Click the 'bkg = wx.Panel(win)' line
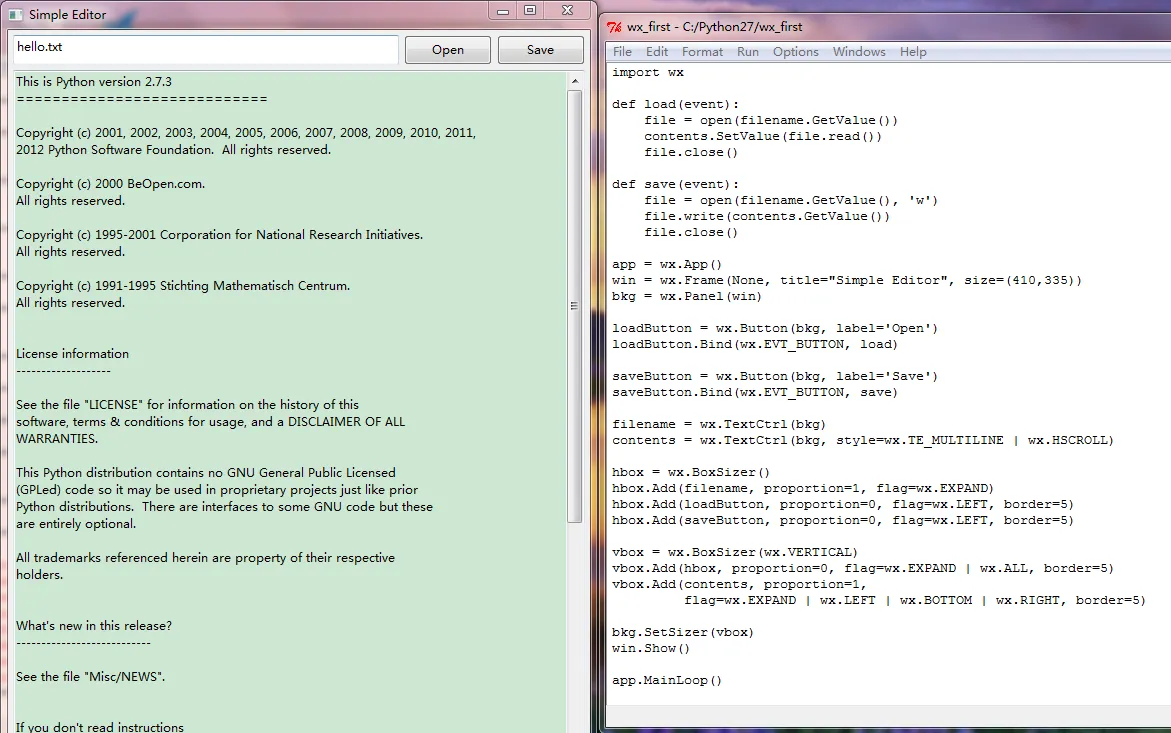This screenshot has height=733, width=1171. pos(687,296)
